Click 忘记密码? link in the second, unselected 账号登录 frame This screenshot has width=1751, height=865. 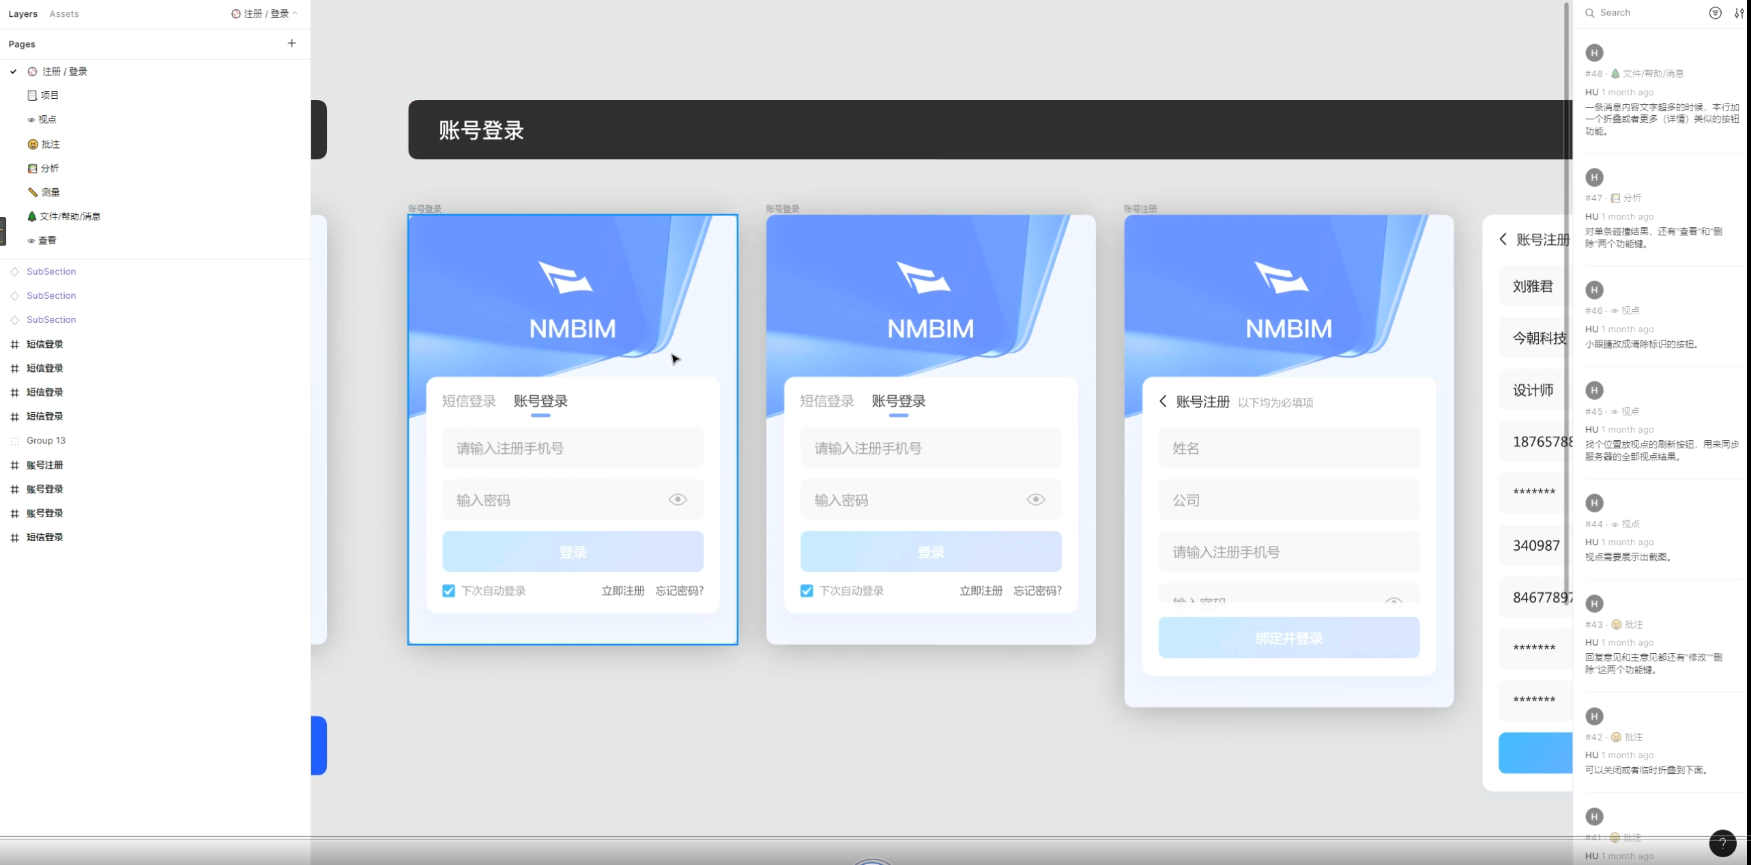[1038, 591]
